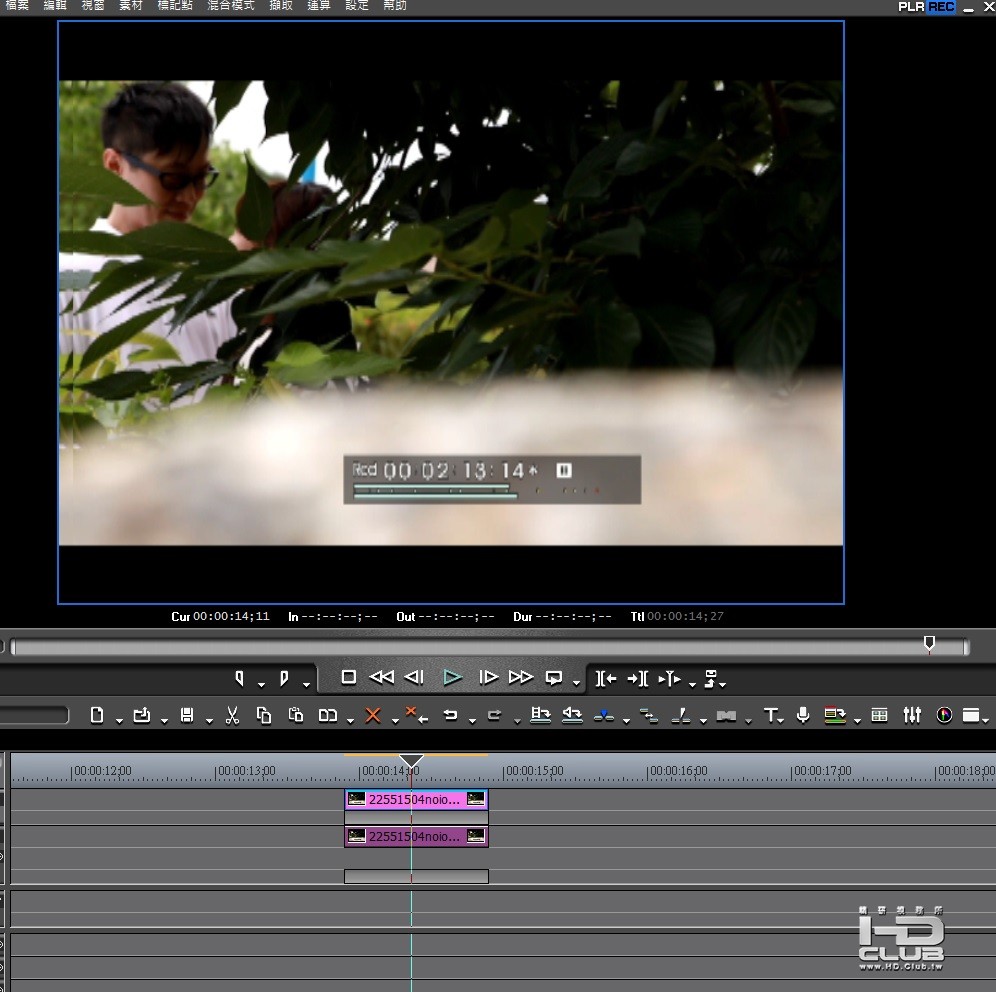Click the Overwrite to timeline icon
The image size is (996, 992).
pyautogui.click(x=572, y=715)
